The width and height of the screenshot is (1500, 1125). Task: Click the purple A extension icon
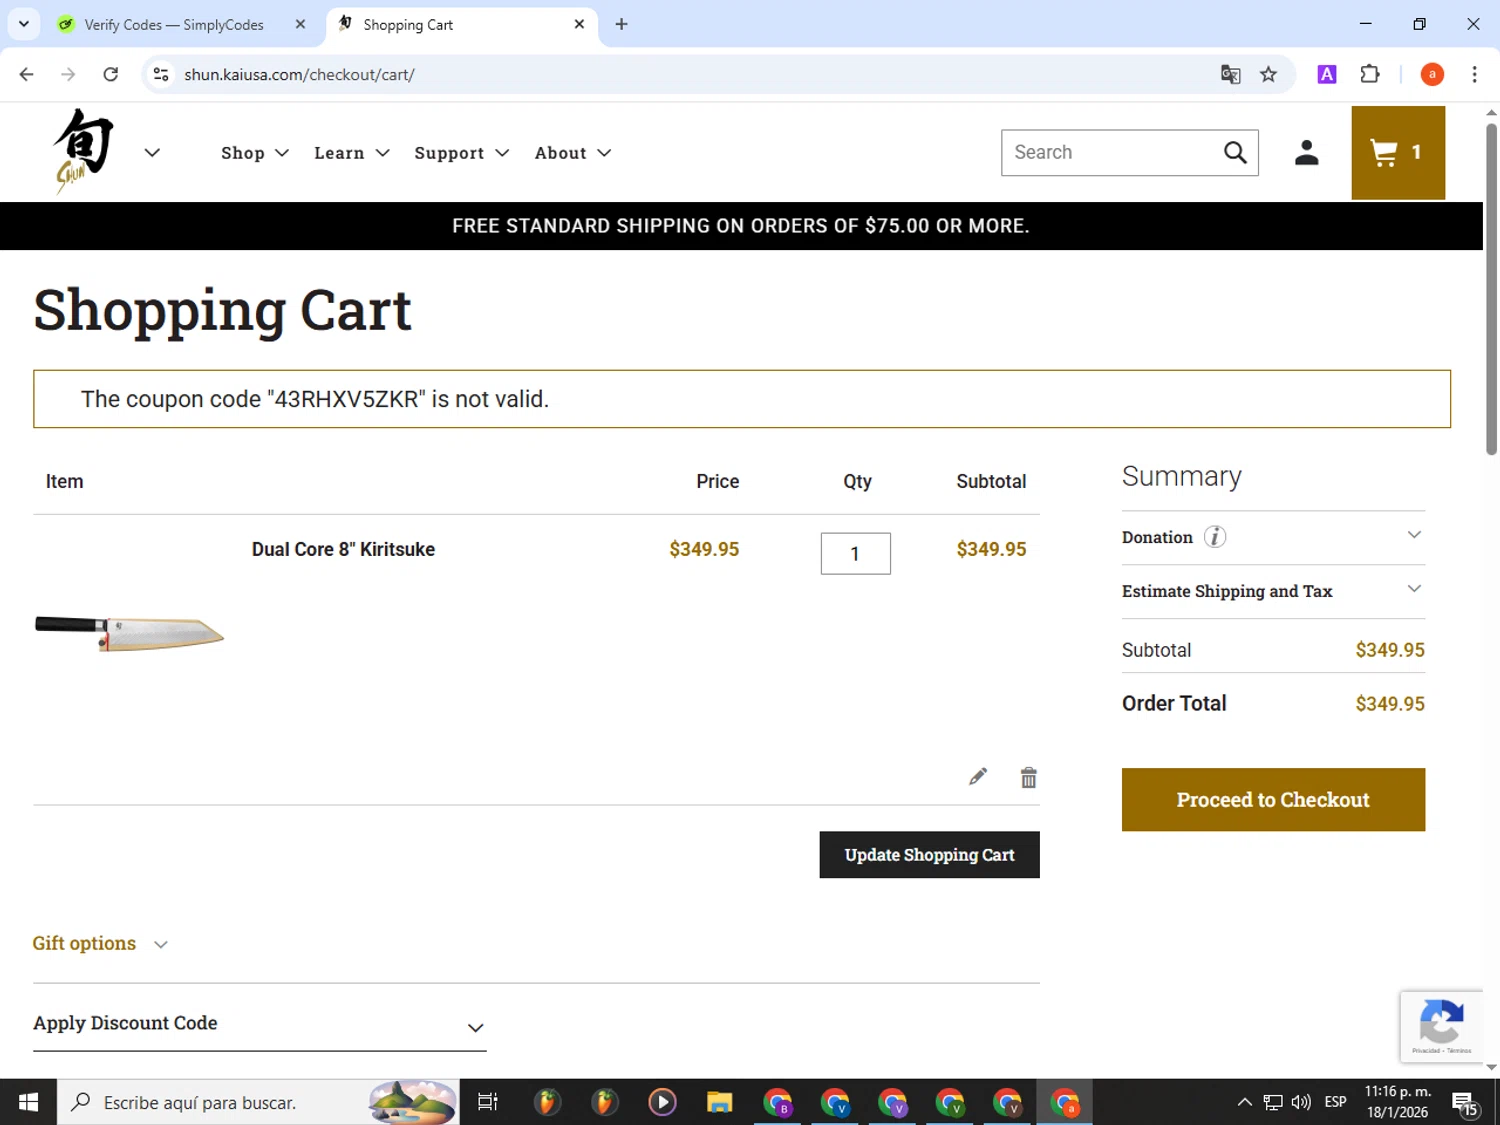tap(1327, 74)
